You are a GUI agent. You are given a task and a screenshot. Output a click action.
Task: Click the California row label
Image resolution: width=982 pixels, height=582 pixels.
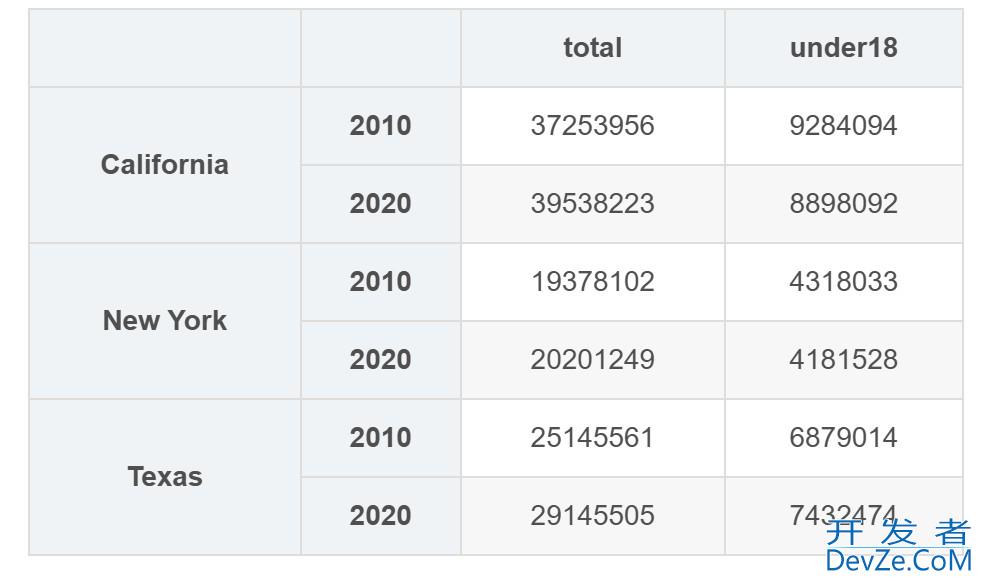pos(165,165)
